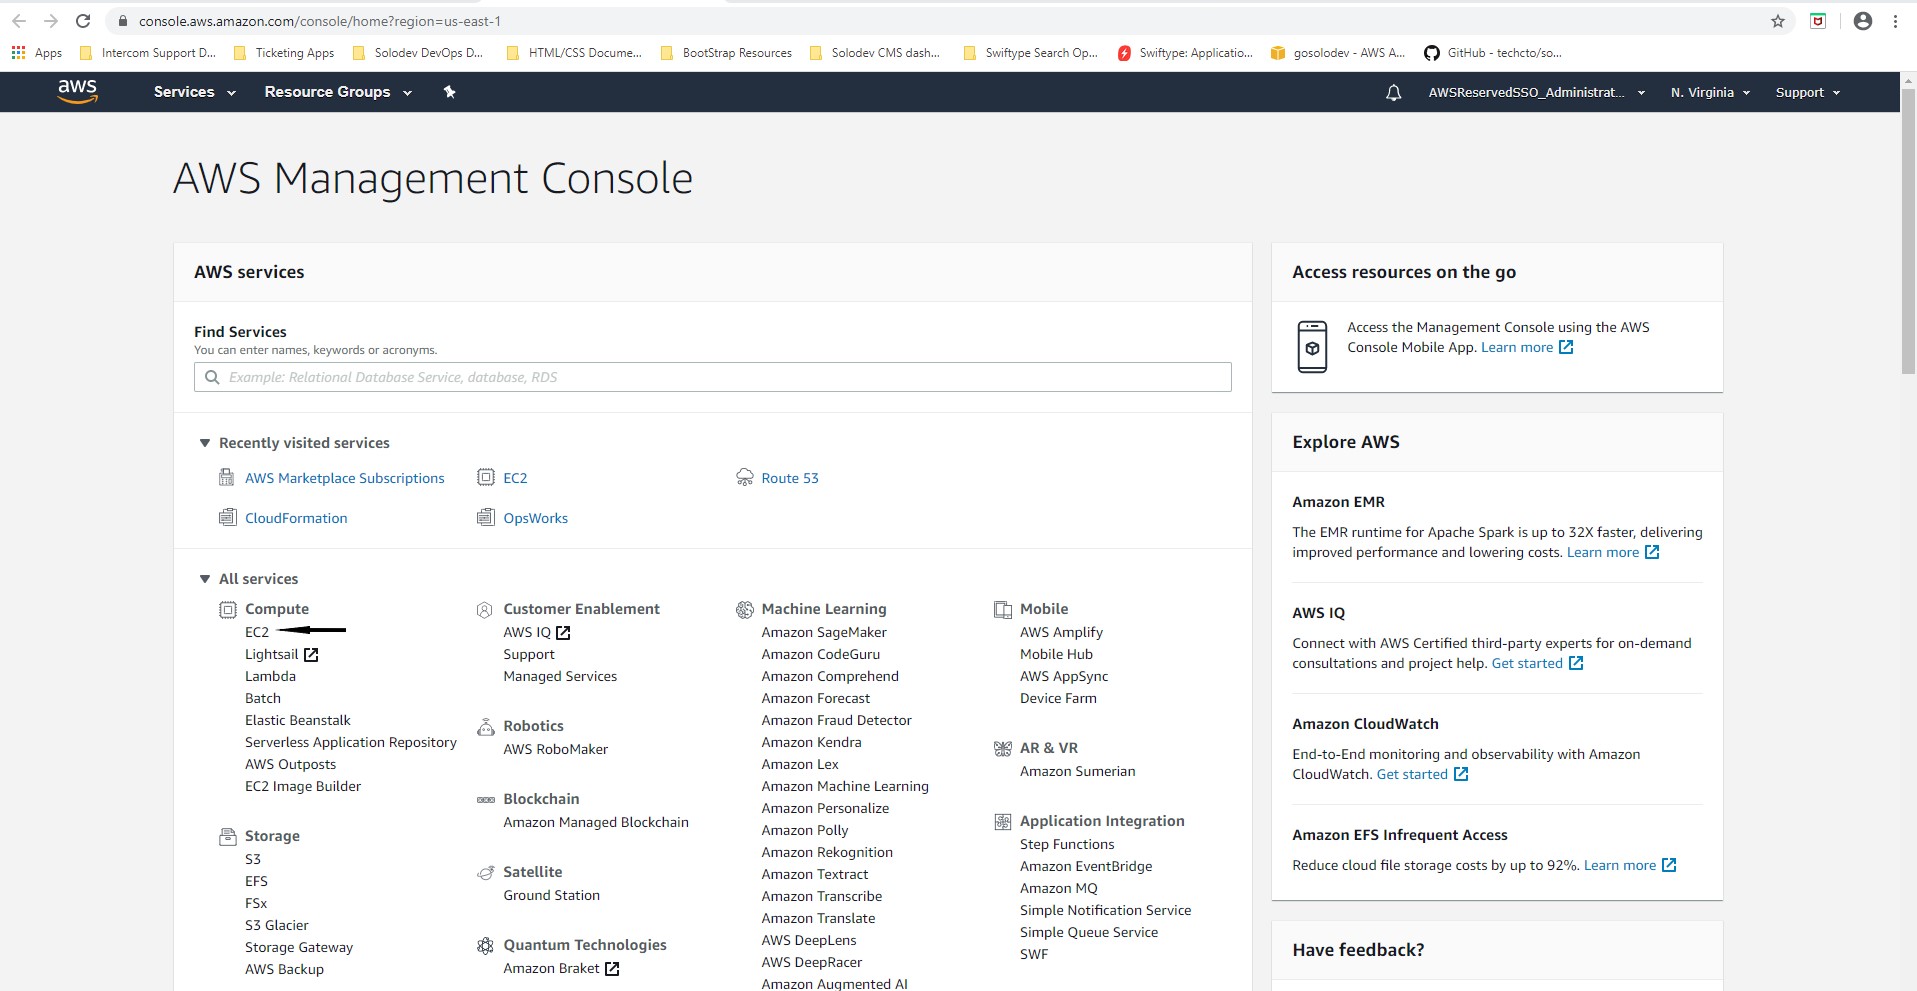Collapse the All services section
This screenshot has width=1917, height=991.
pyautogui.click(x=205, y=579)
